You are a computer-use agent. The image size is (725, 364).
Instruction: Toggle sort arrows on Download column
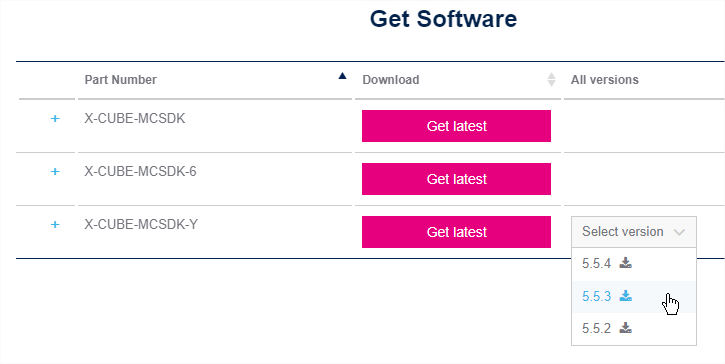[x=551, y=80]
